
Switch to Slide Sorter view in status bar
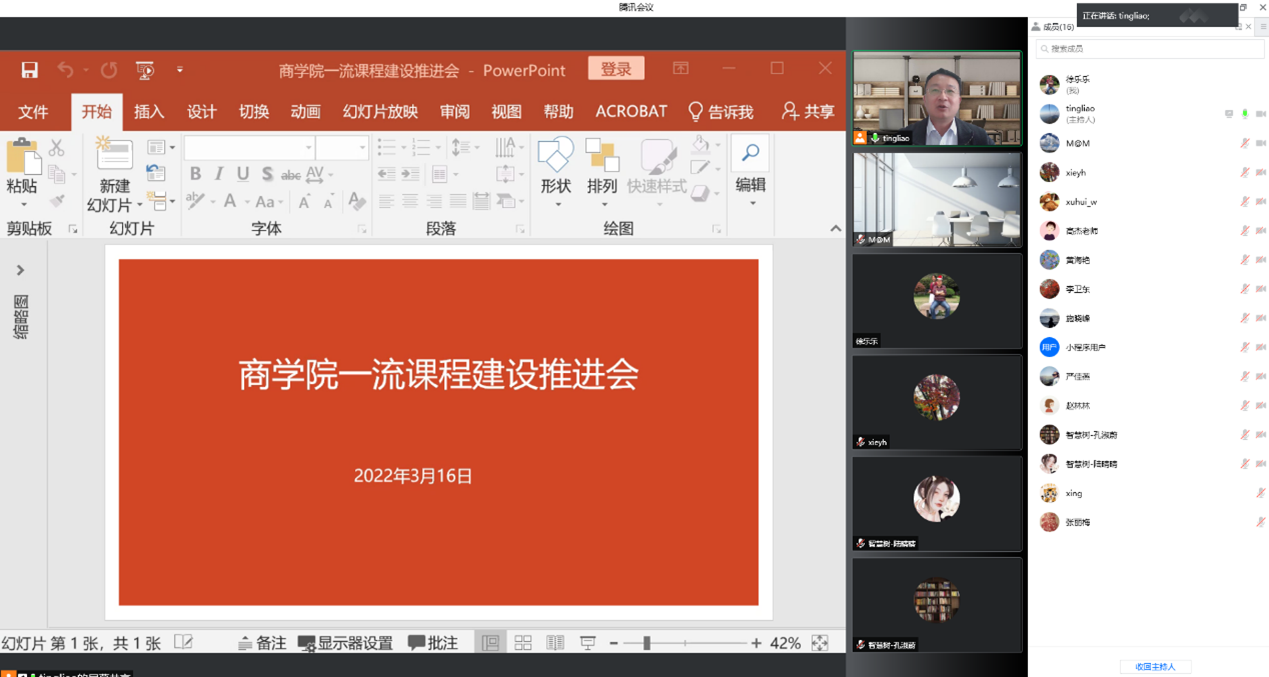[x=523, y=643]
